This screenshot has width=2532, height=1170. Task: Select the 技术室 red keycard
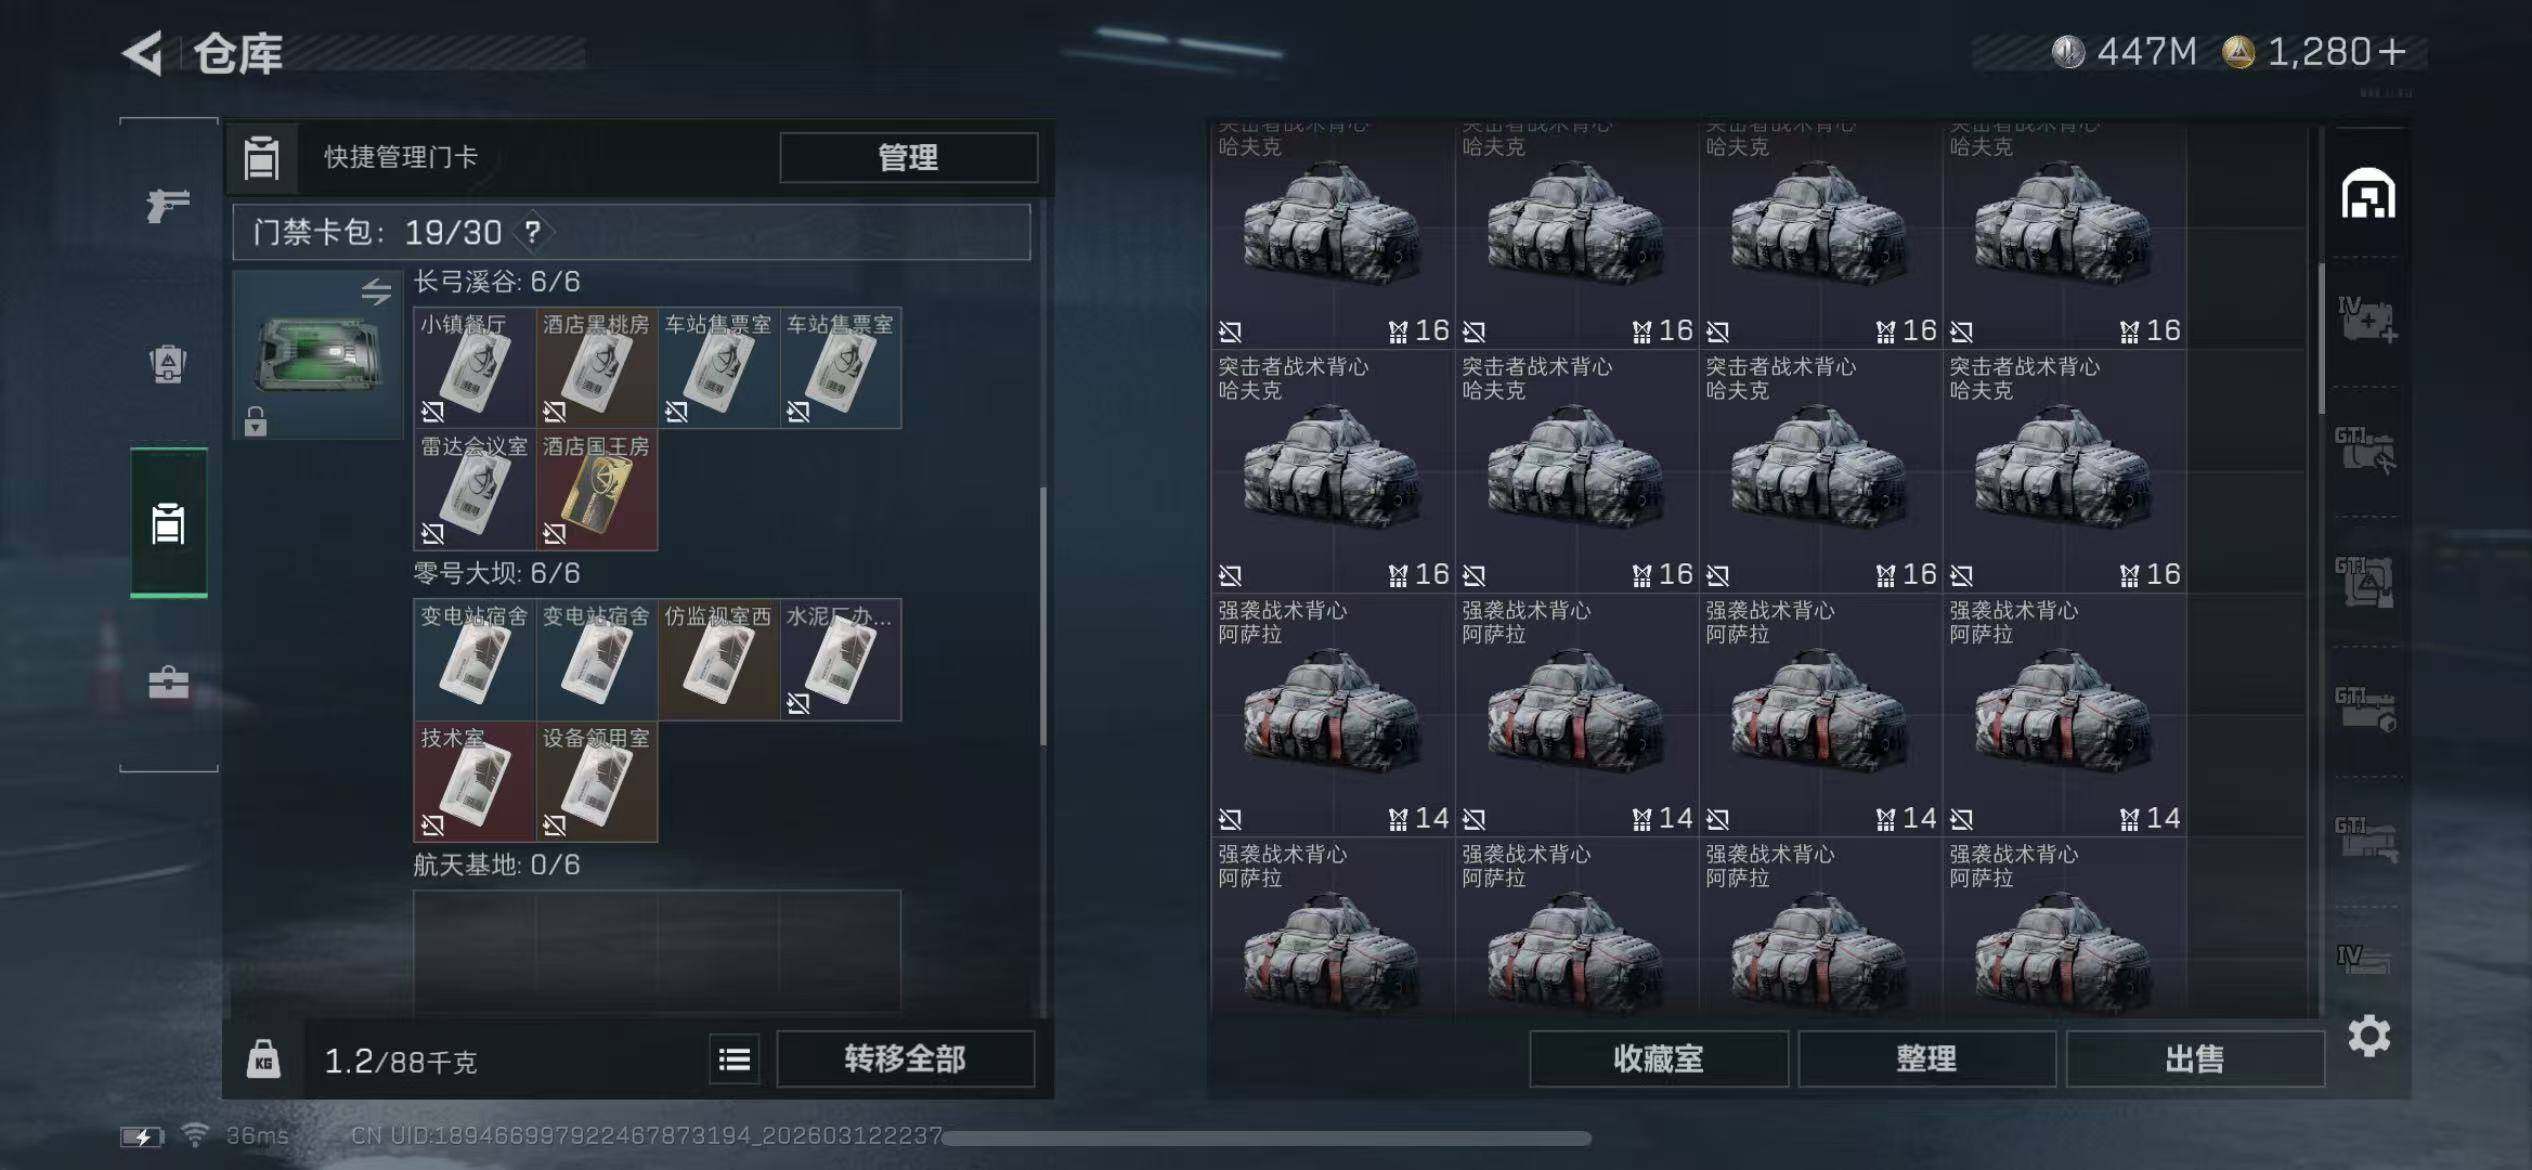pos(474,782)
